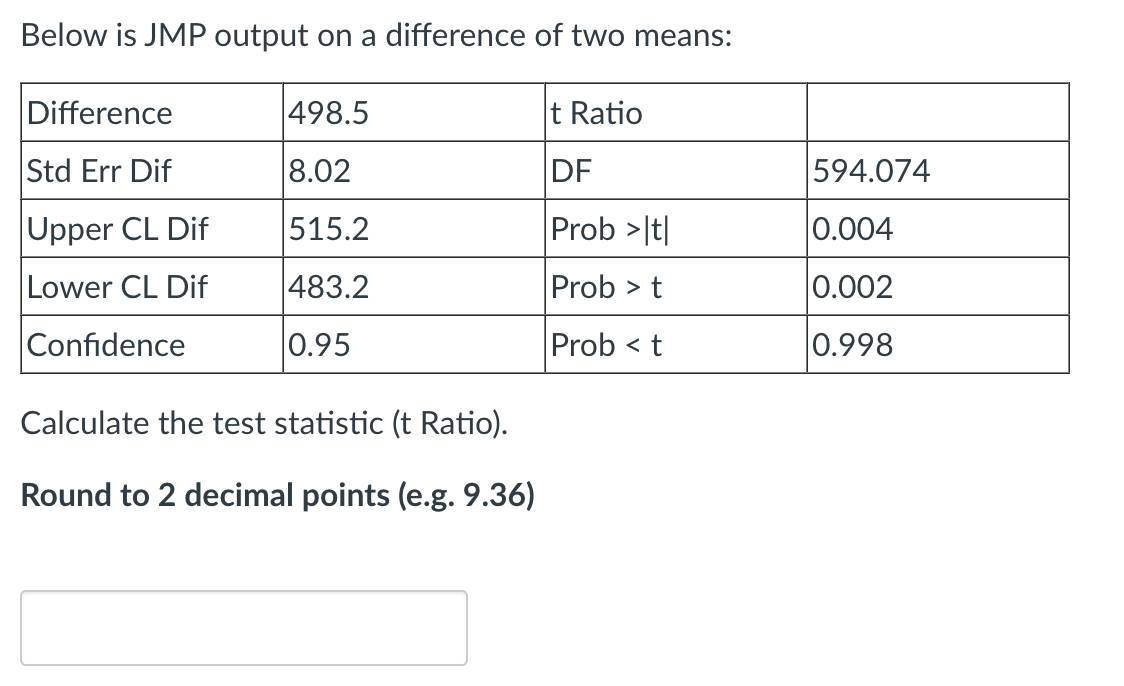1124x686 pixels.
Task: Click the 0.004 probability value
Action: click(x=850, y=228)
